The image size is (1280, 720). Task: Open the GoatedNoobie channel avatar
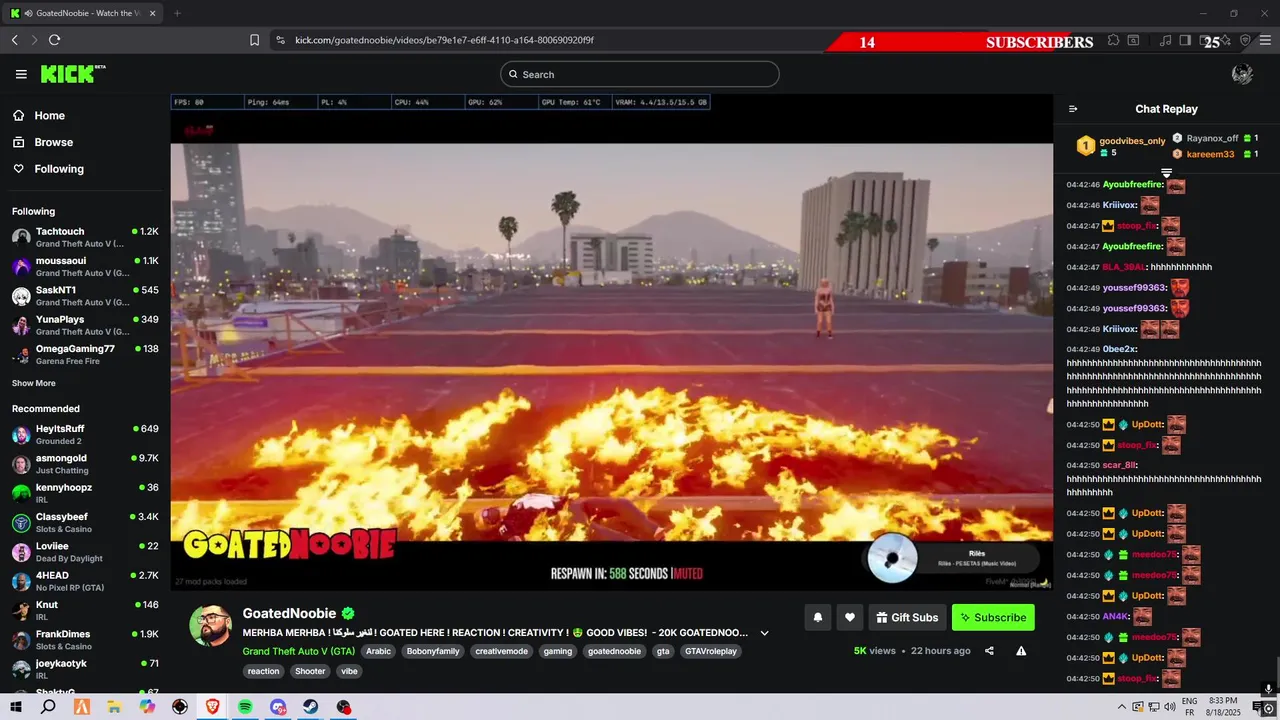[211, 626]
